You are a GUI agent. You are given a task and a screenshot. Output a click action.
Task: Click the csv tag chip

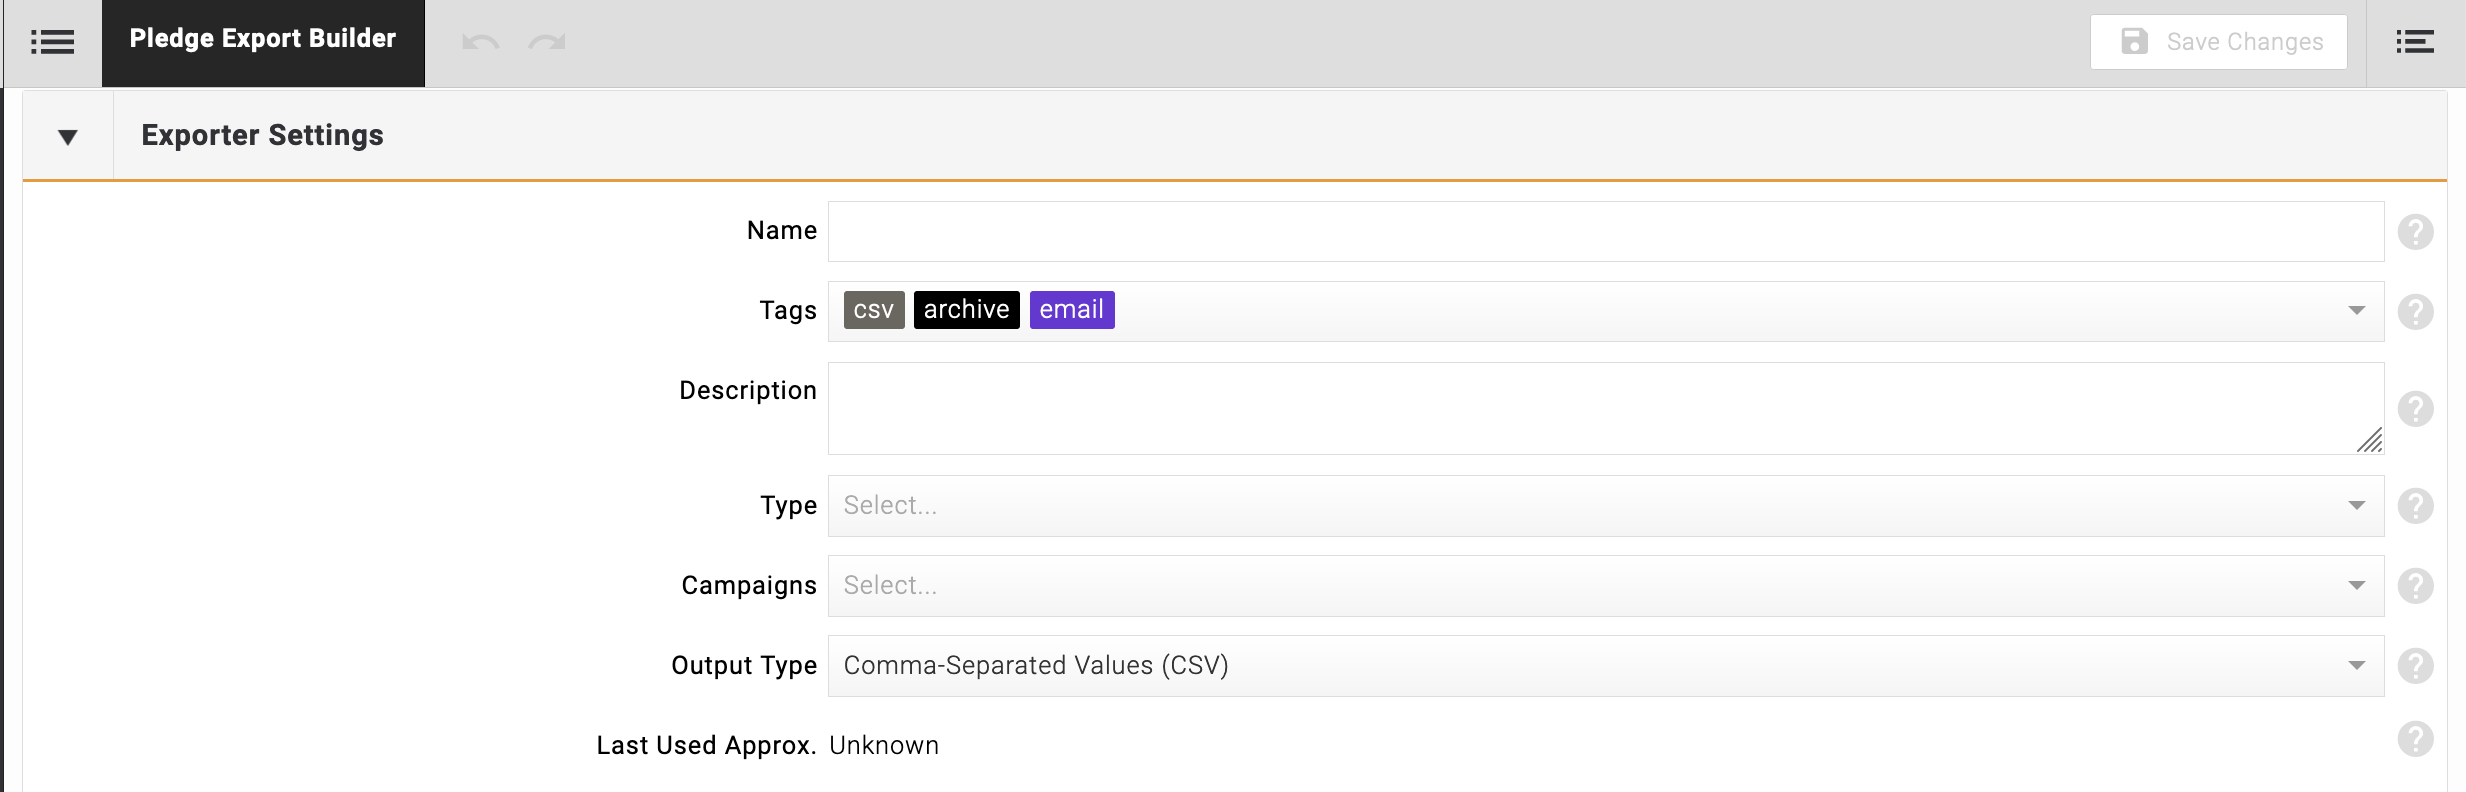pos(874,310)
